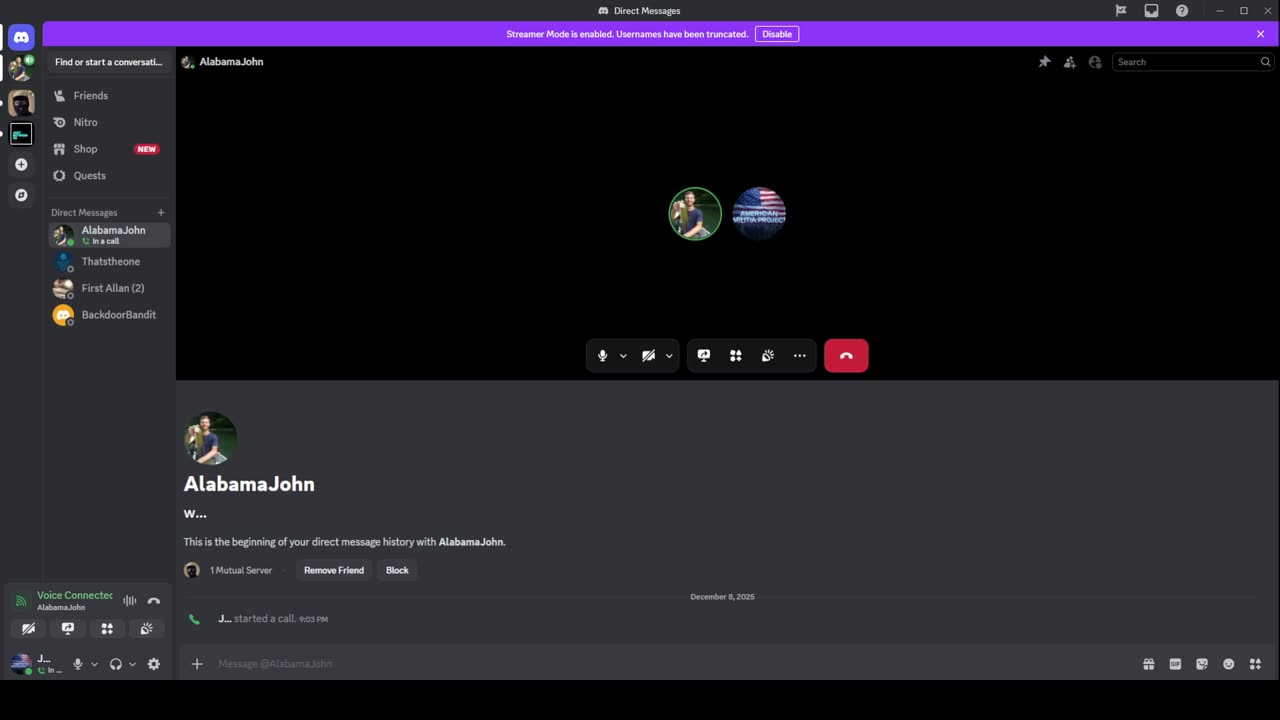The image size is (1280, 720).
Task: Click large AlabamaJohn profile picture in chat
Action: (210, 438)
